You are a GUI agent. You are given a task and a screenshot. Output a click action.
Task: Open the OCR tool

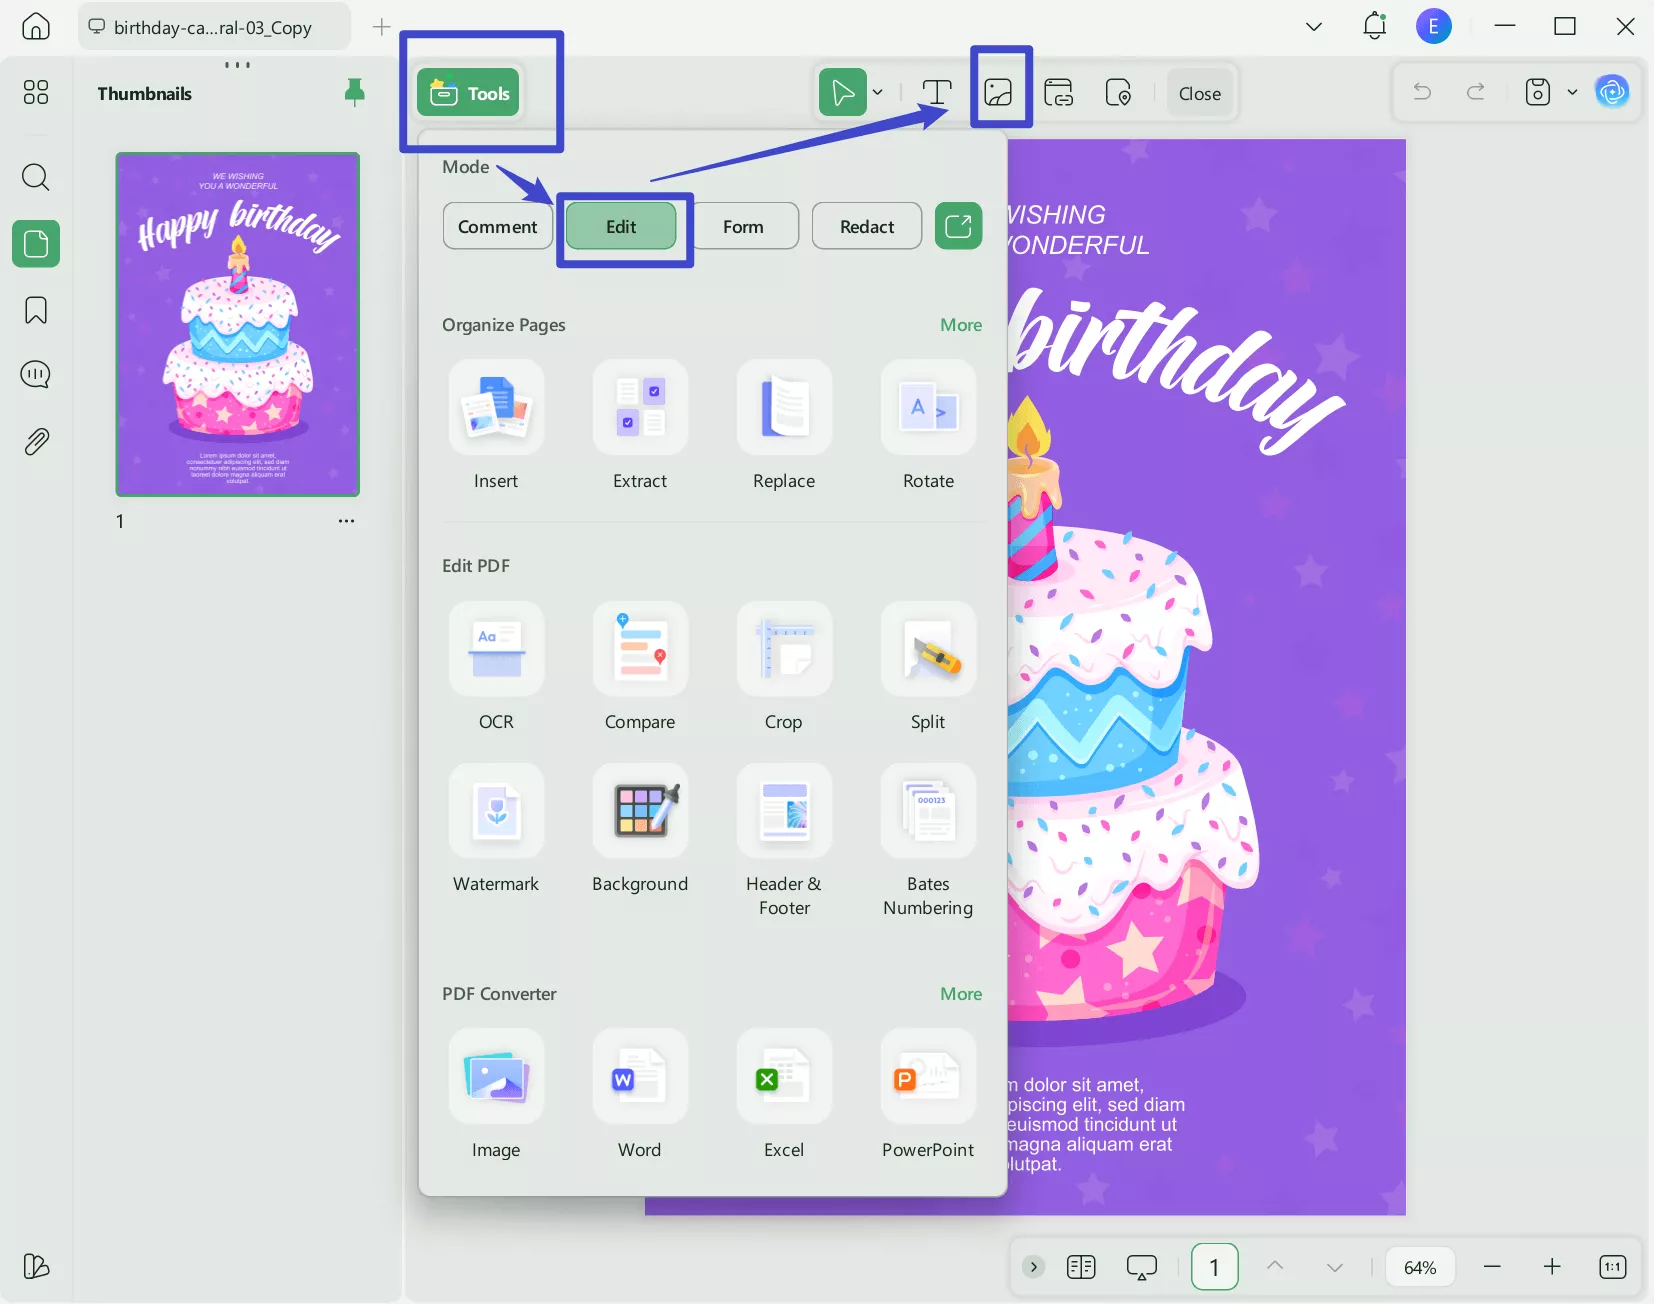tap(496, 650)
